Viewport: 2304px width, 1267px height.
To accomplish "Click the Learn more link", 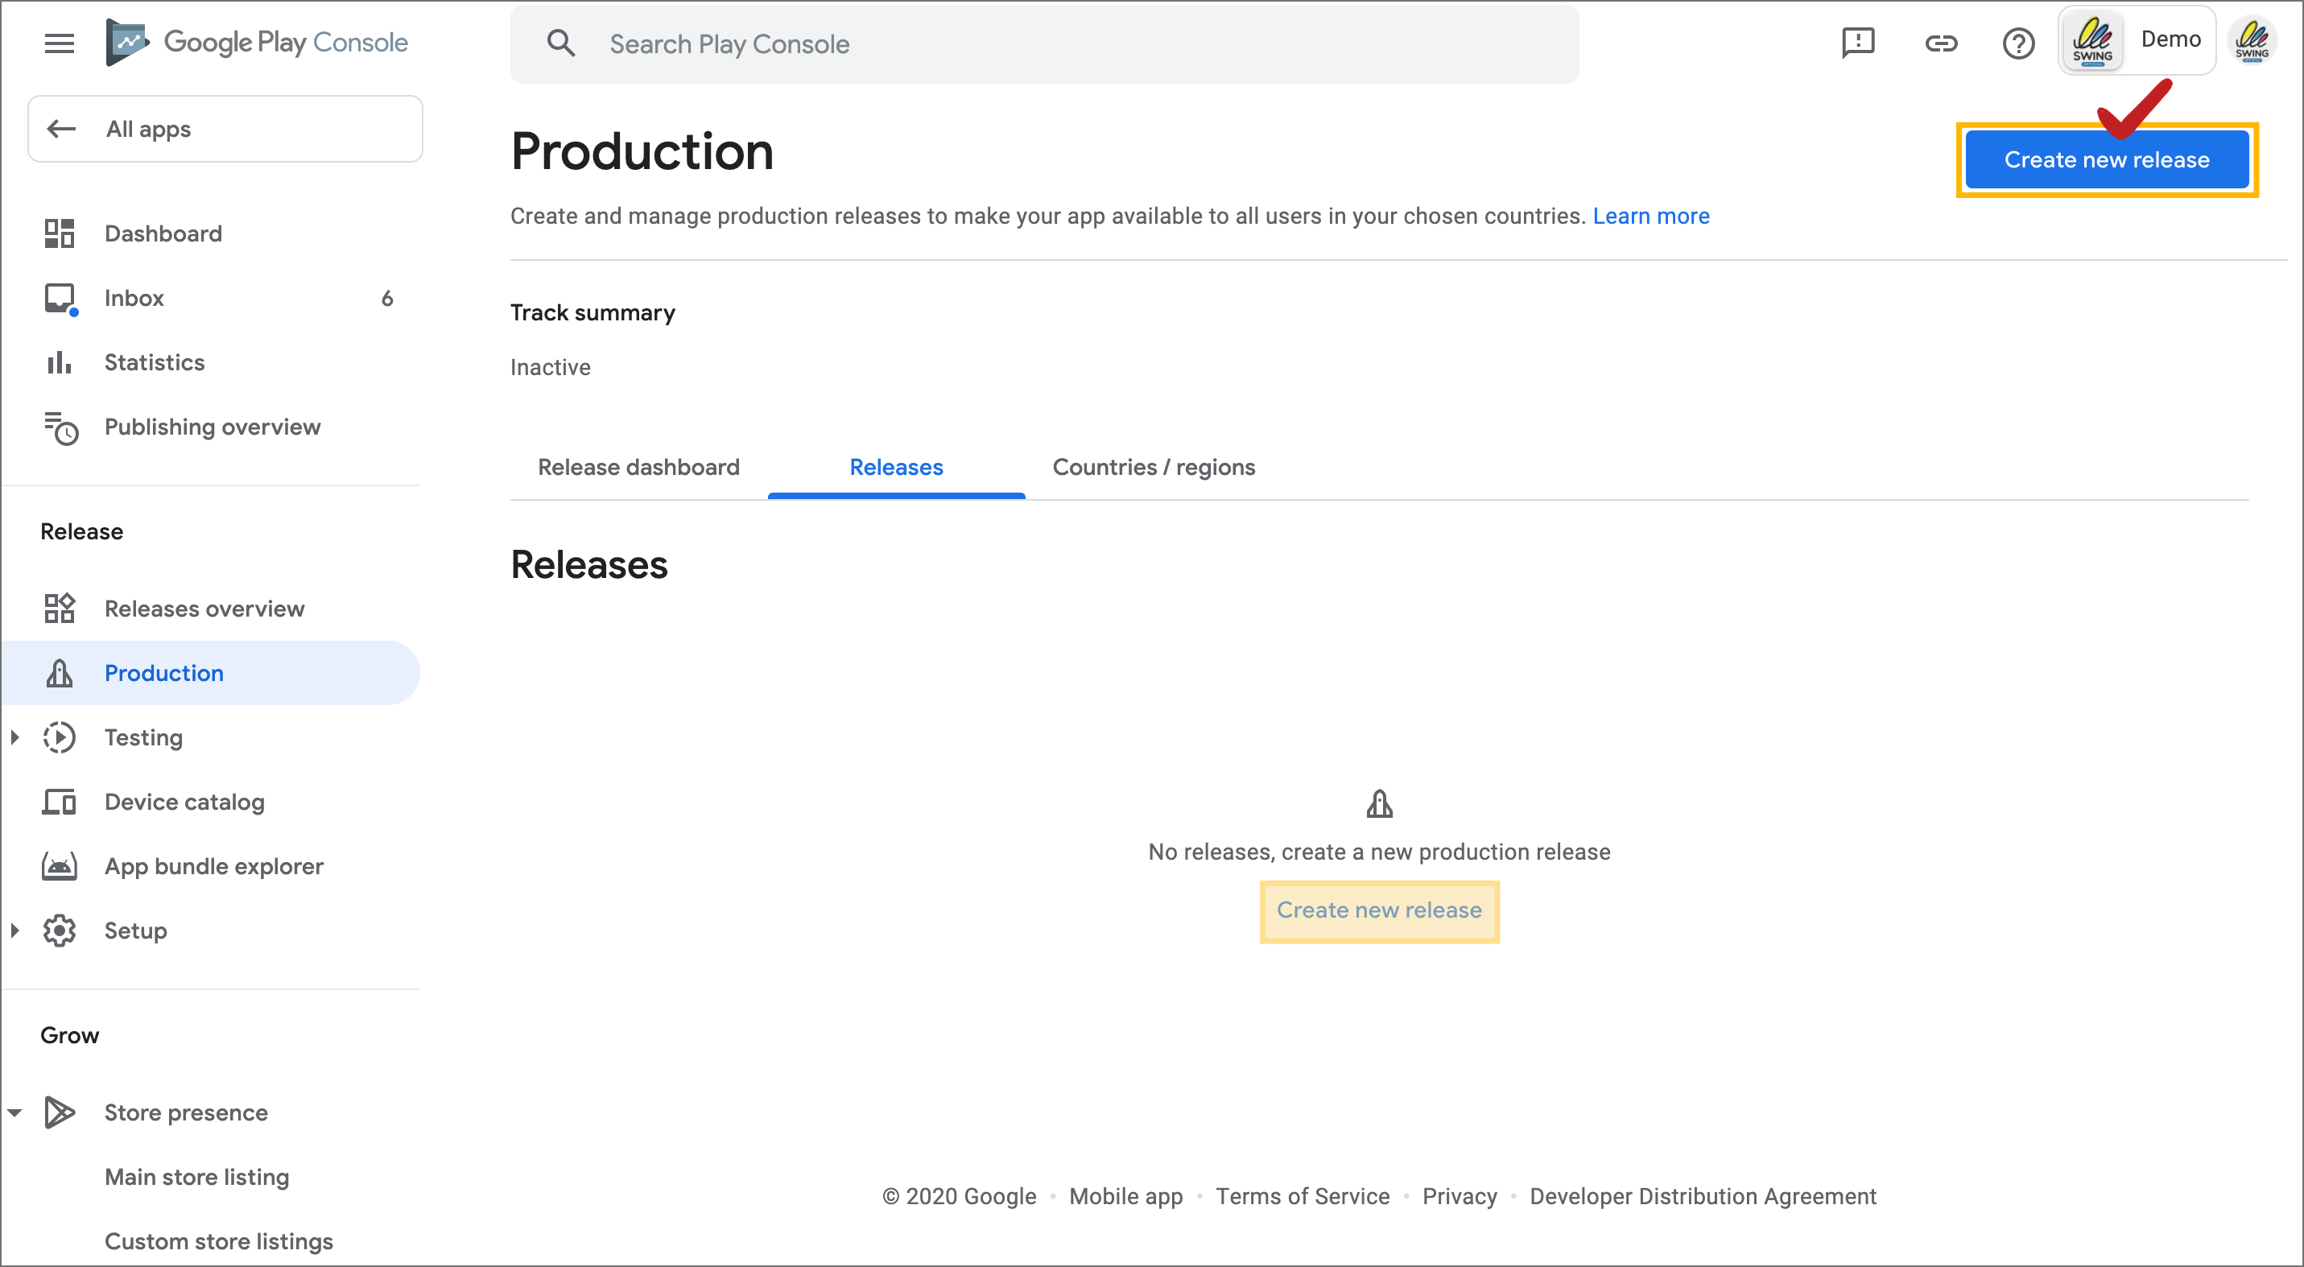I will pyautogui.click(x=1650, y=216).
